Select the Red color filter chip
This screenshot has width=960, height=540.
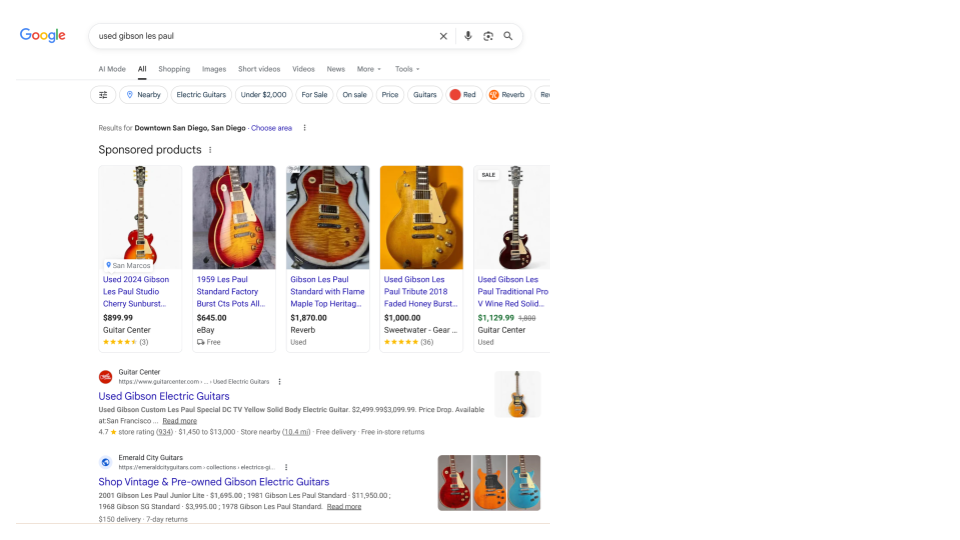click(x=463, y=95)
